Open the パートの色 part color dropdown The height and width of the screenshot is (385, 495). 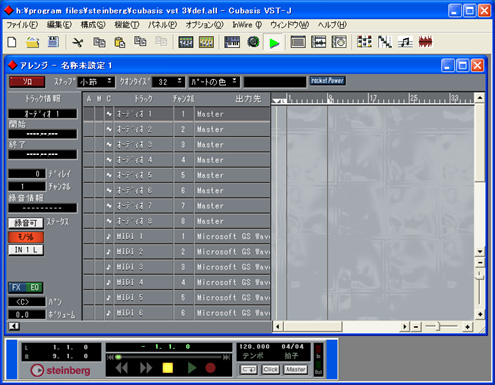(214, 82)
